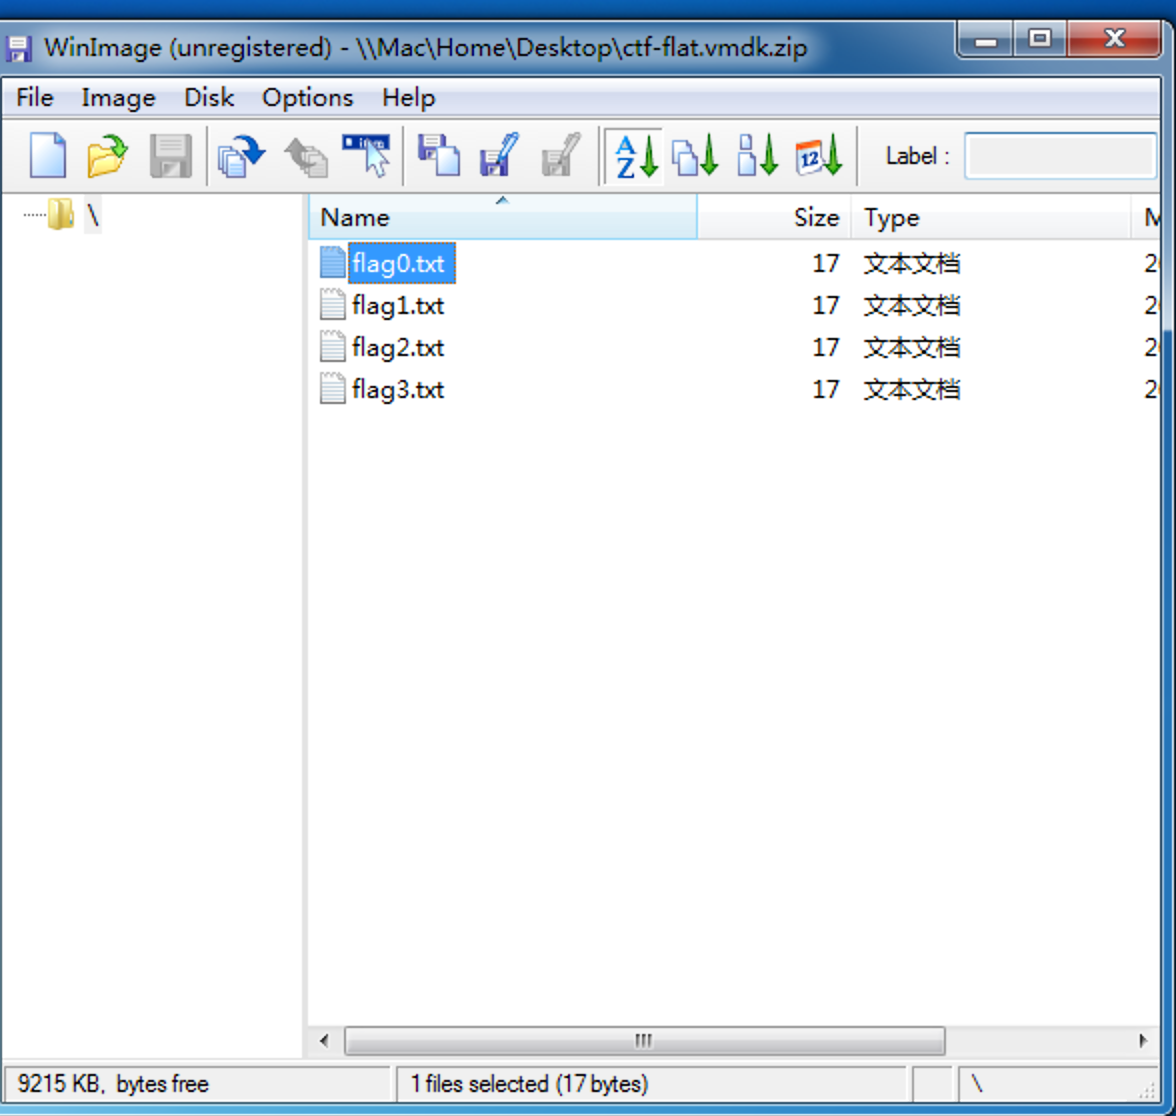Open the Help menu
The image size is (1176, 1116).
pyautogui.click(x=409, y=98)
